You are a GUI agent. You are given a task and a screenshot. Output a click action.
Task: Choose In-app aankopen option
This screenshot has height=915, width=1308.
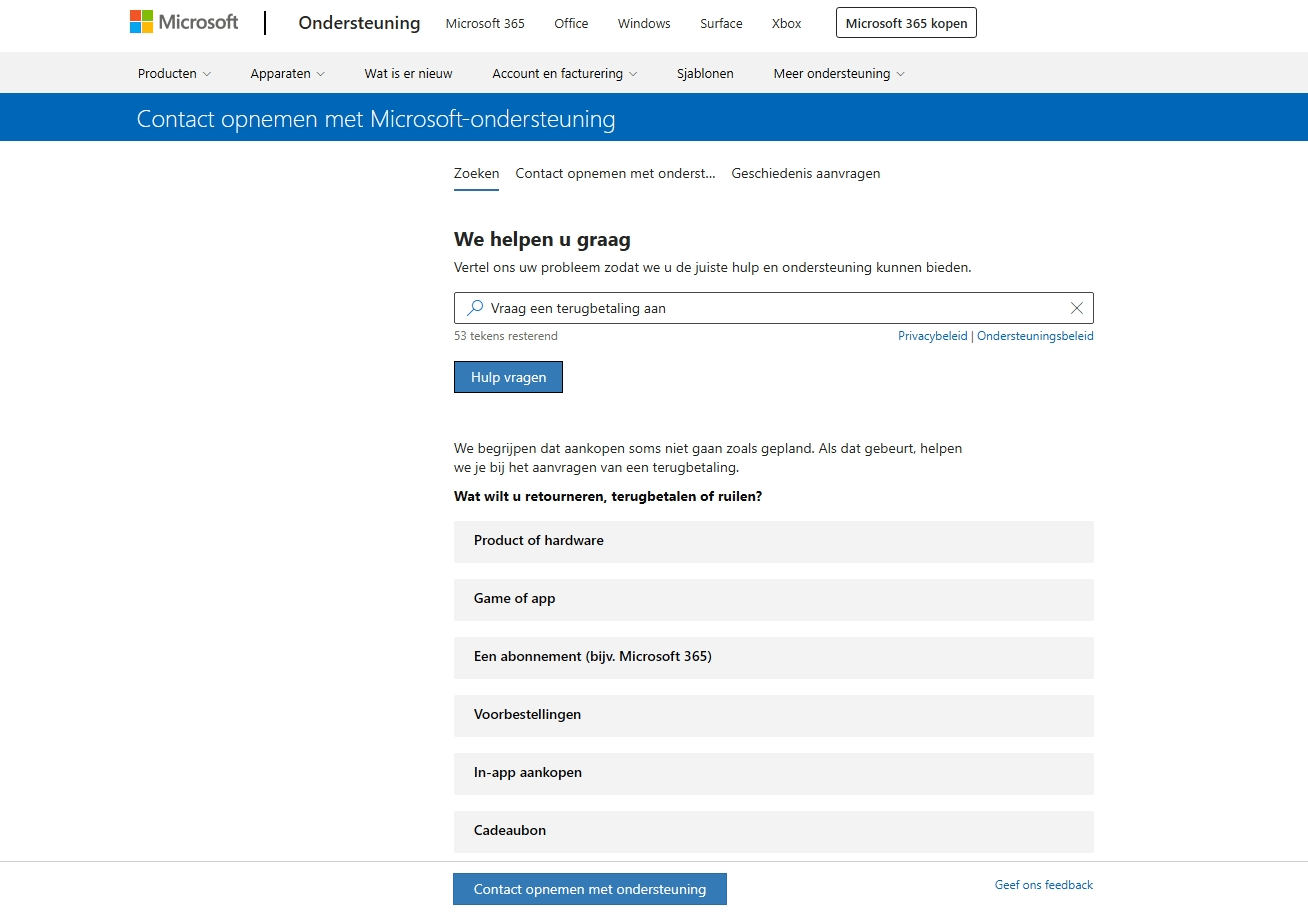(x=774, y=773)
